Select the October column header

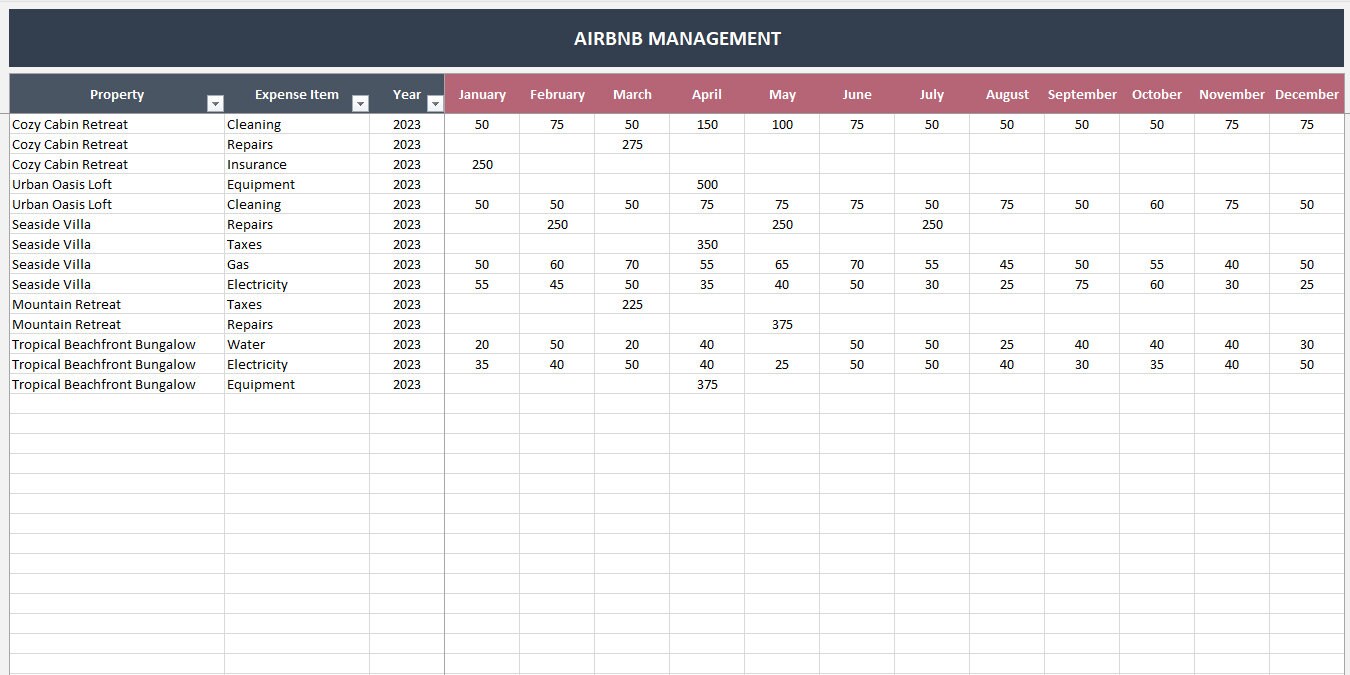point(1157,94)
